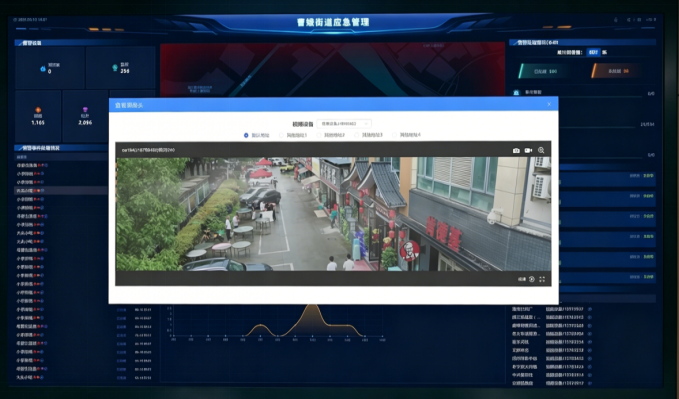Screen dimensions: 679x399
Task: Click the teal status badge showing 100
Action: (543, 71)
